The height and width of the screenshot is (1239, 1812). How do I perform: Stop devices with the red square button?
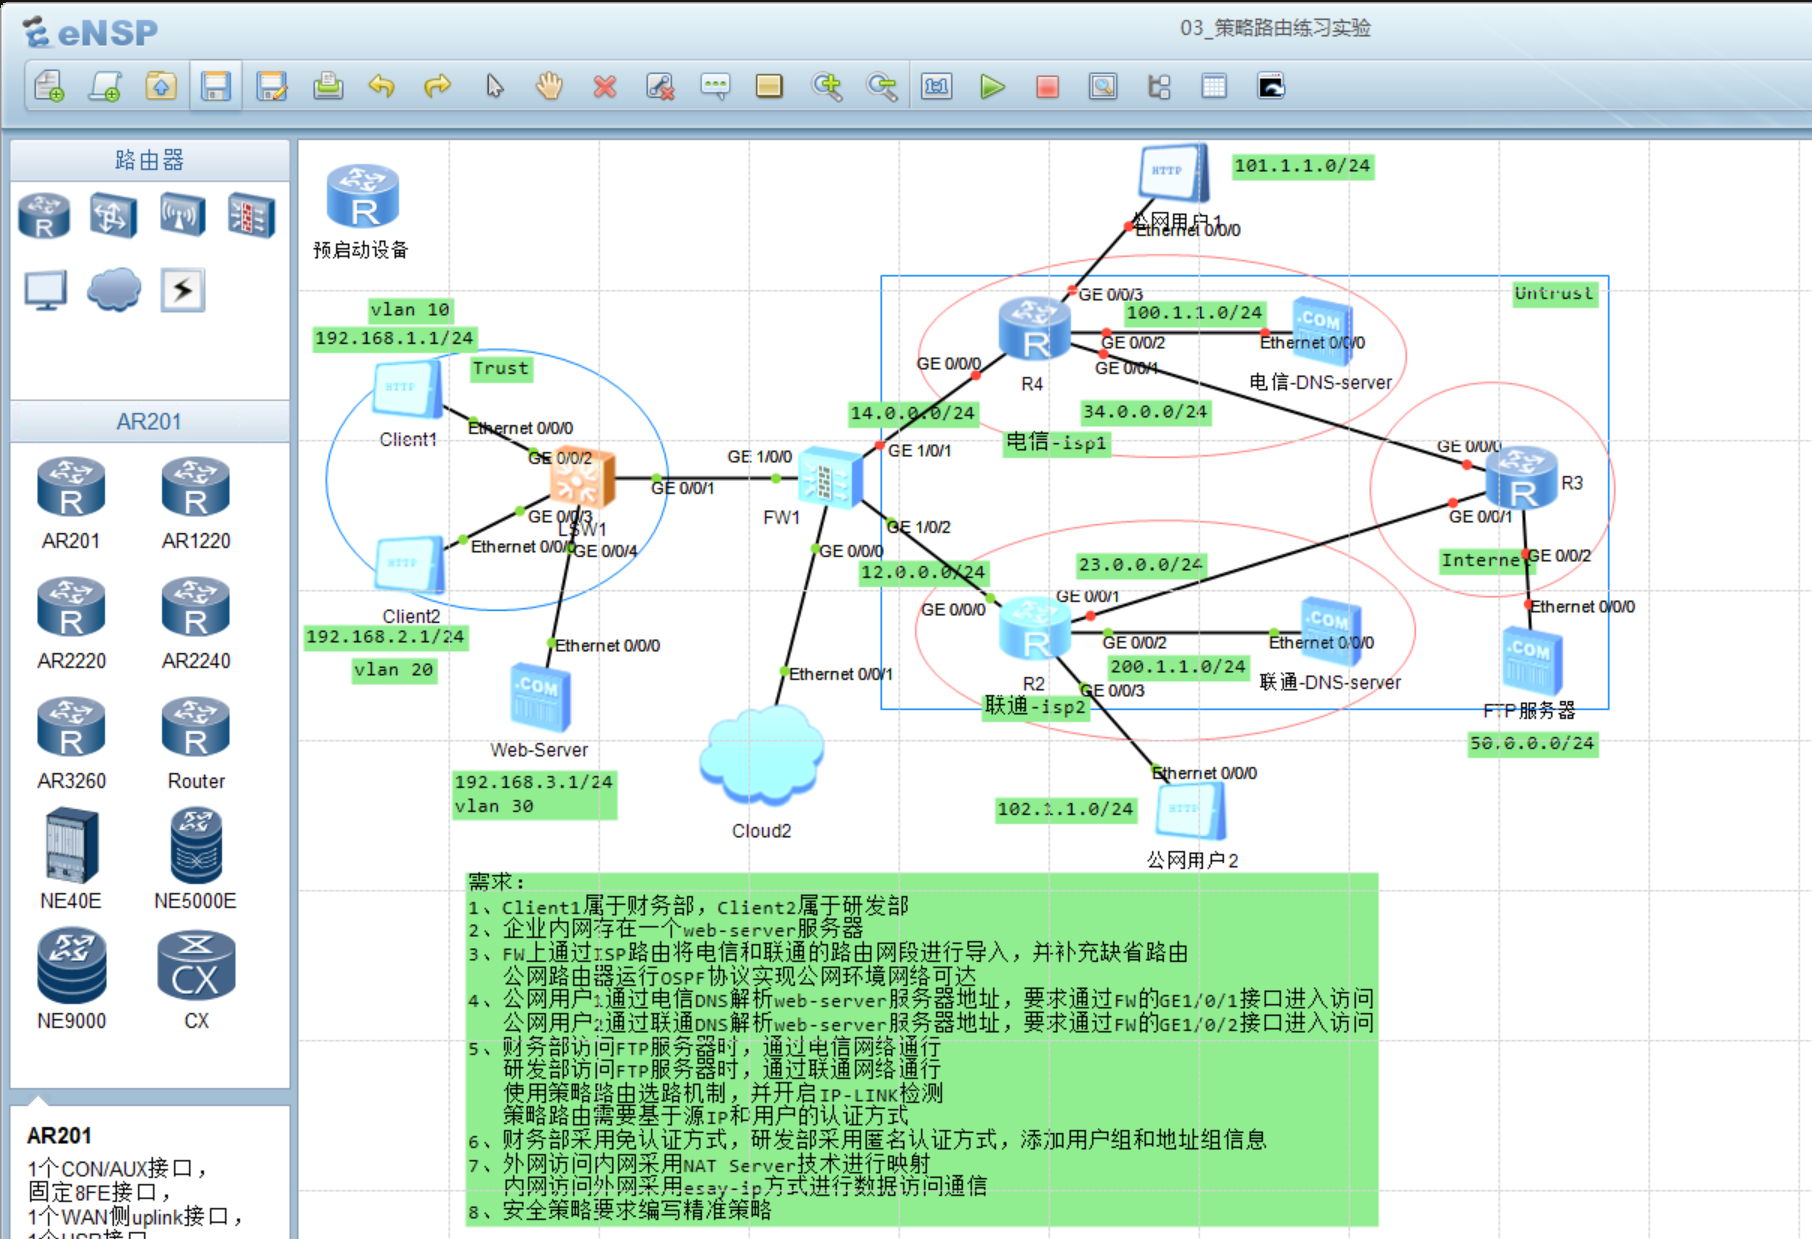coord(1047,87)
